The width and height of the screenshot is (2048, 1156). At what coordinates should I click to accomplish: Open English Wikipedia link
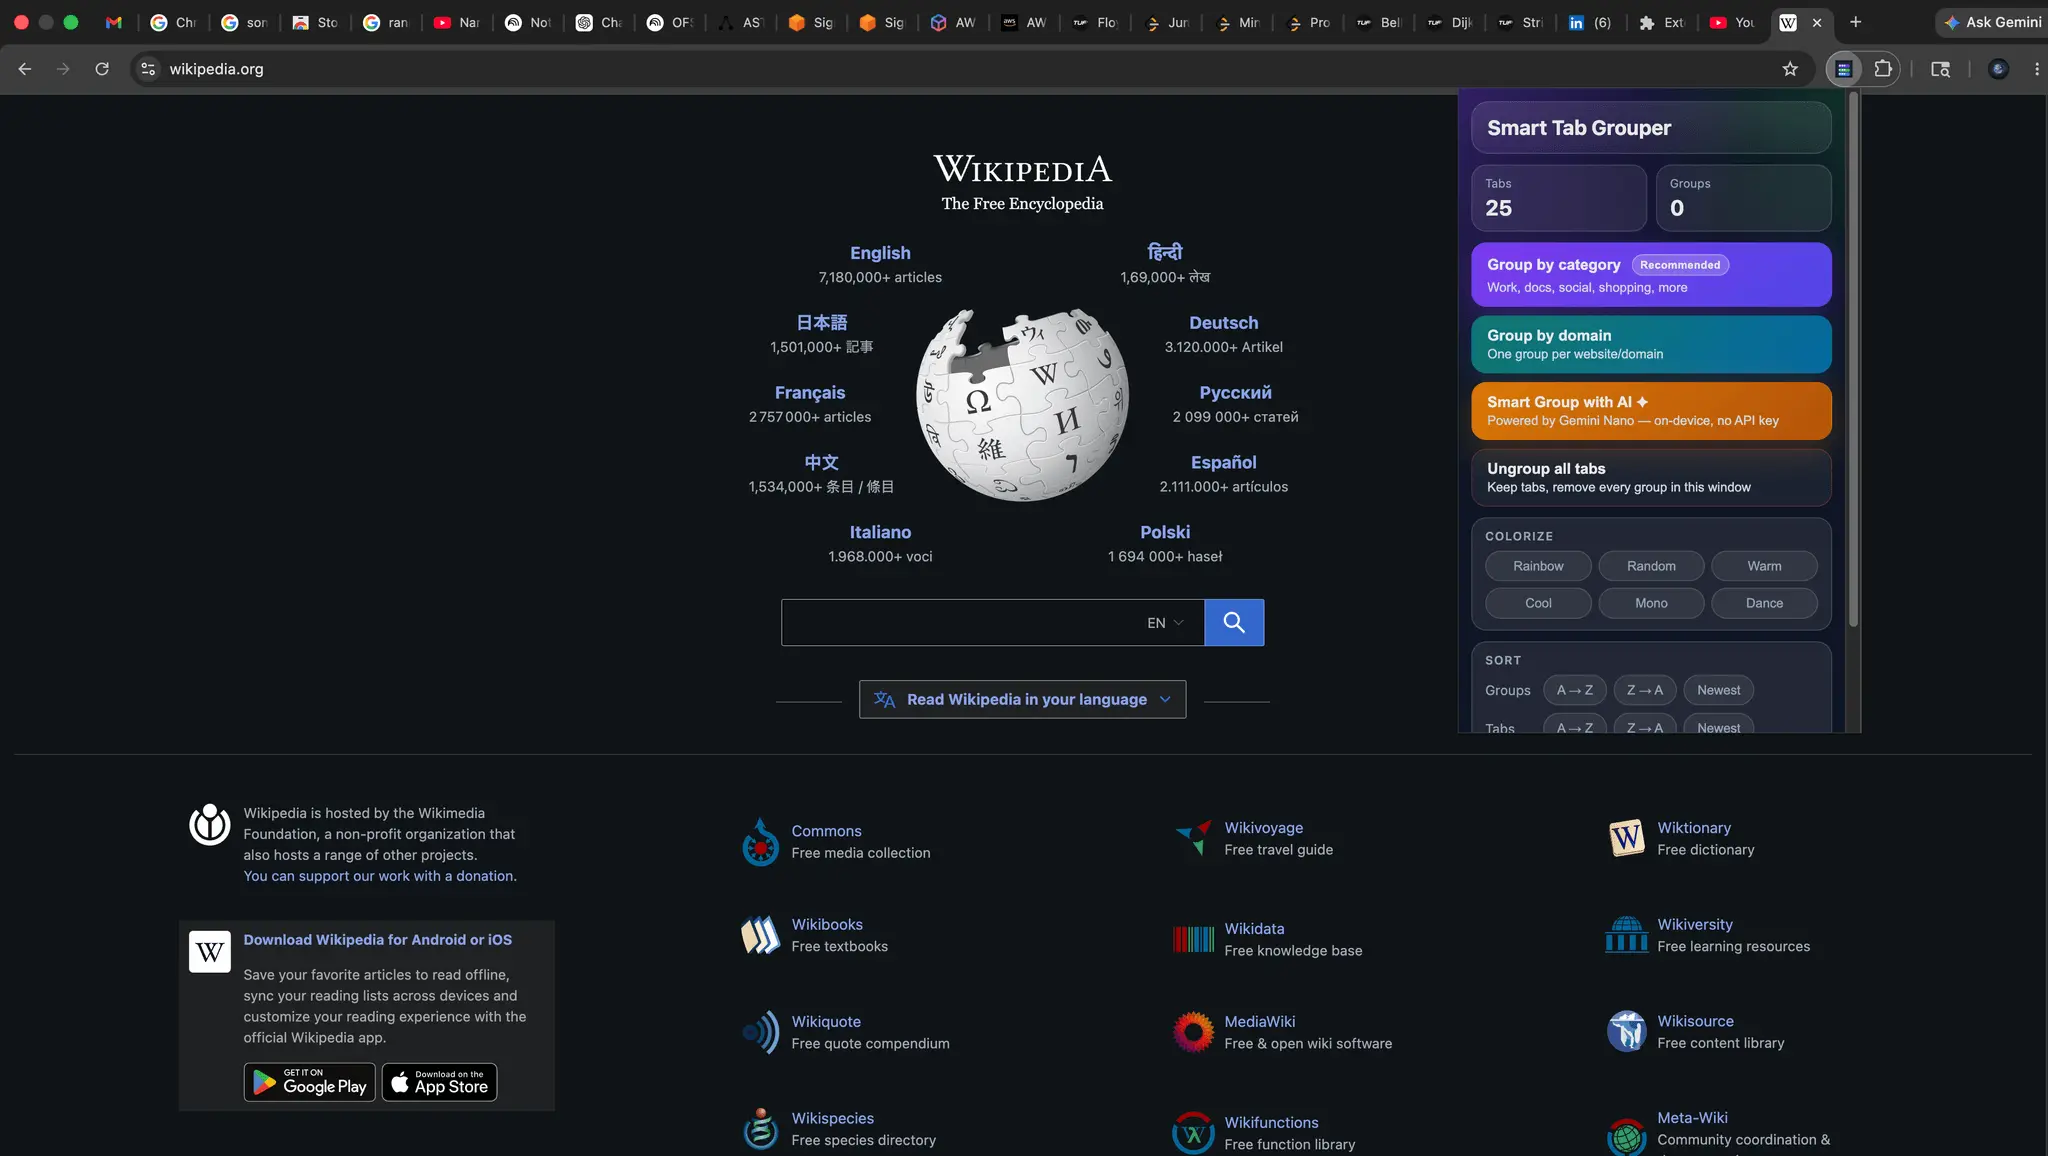pyautogui.click(x=880, y=253)
